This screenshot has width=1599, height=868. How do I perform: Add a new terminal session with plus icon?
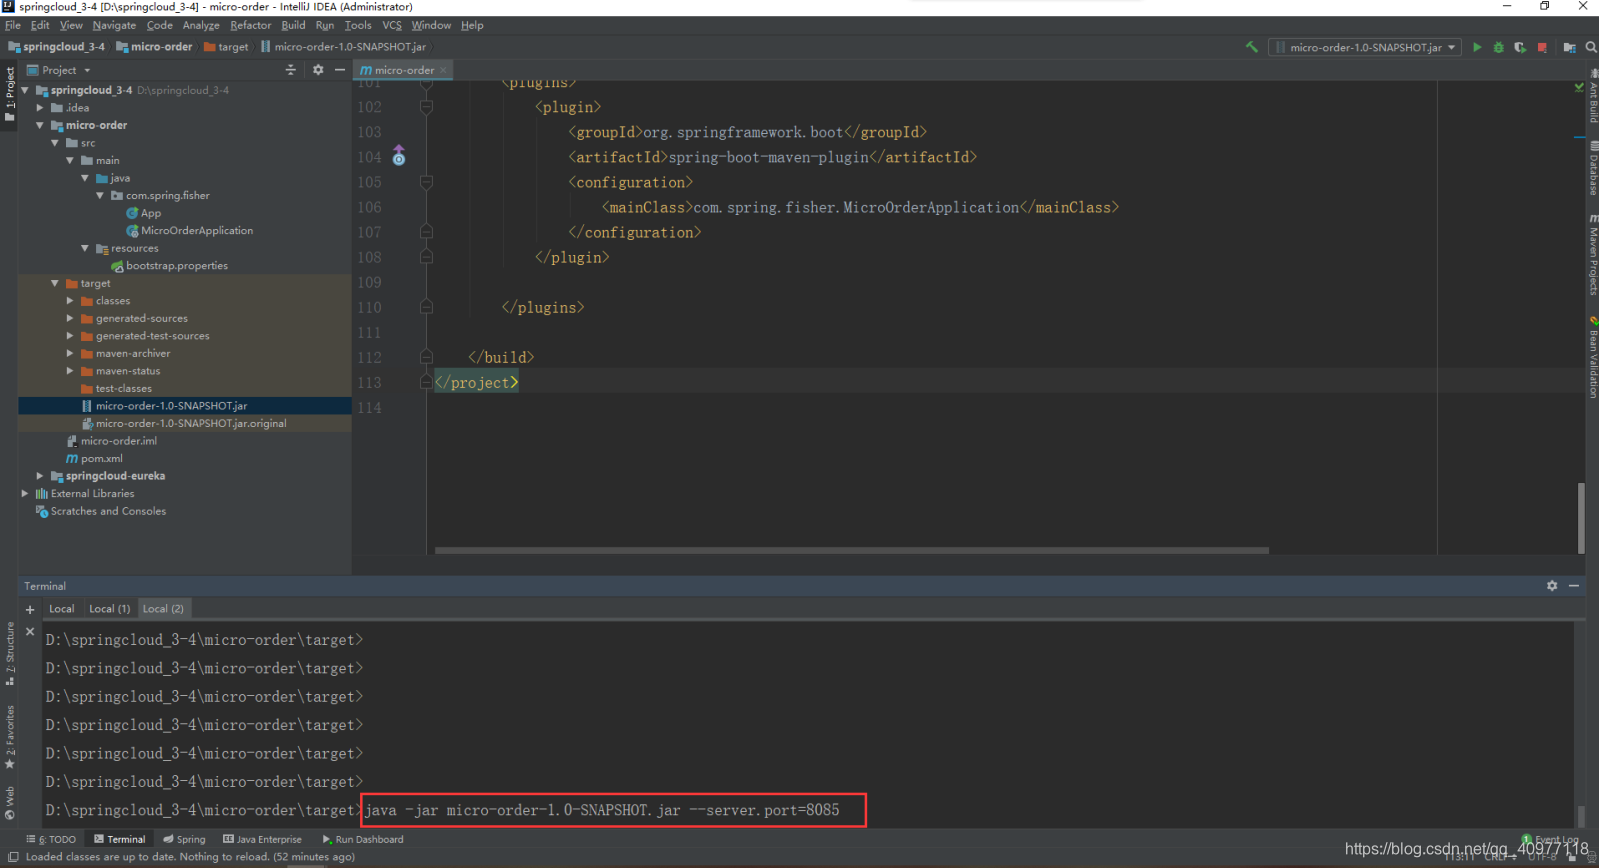pos(30,609)
